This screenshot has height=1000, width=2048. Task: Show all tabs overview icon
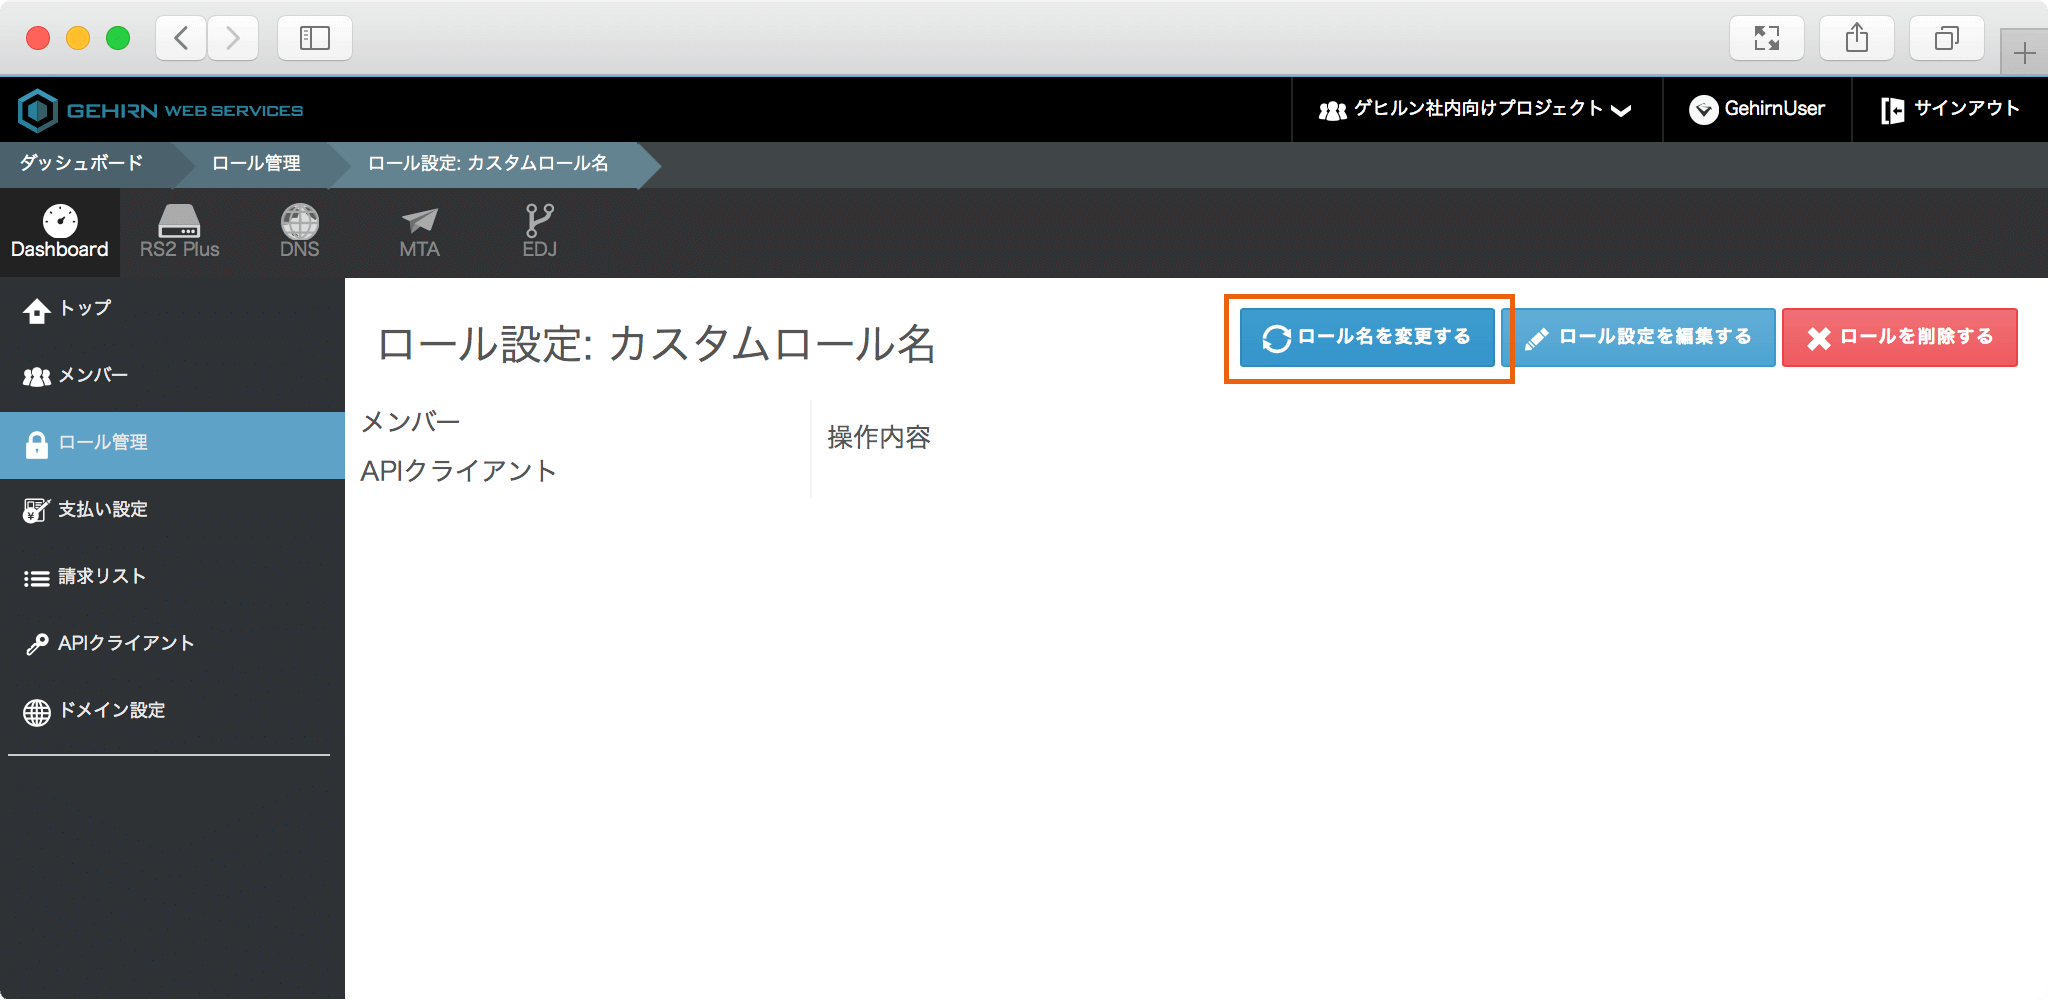tap(1946, 39)
